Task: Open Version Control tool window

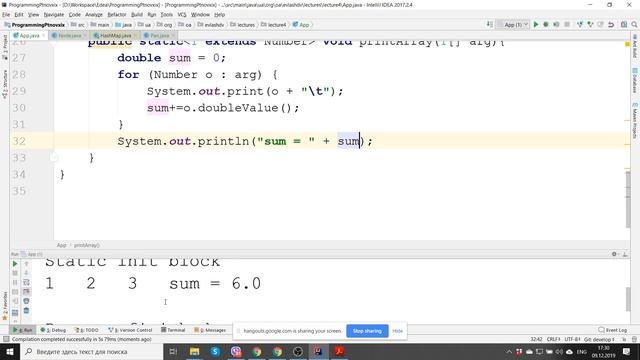Action: (x=130, y=330)
